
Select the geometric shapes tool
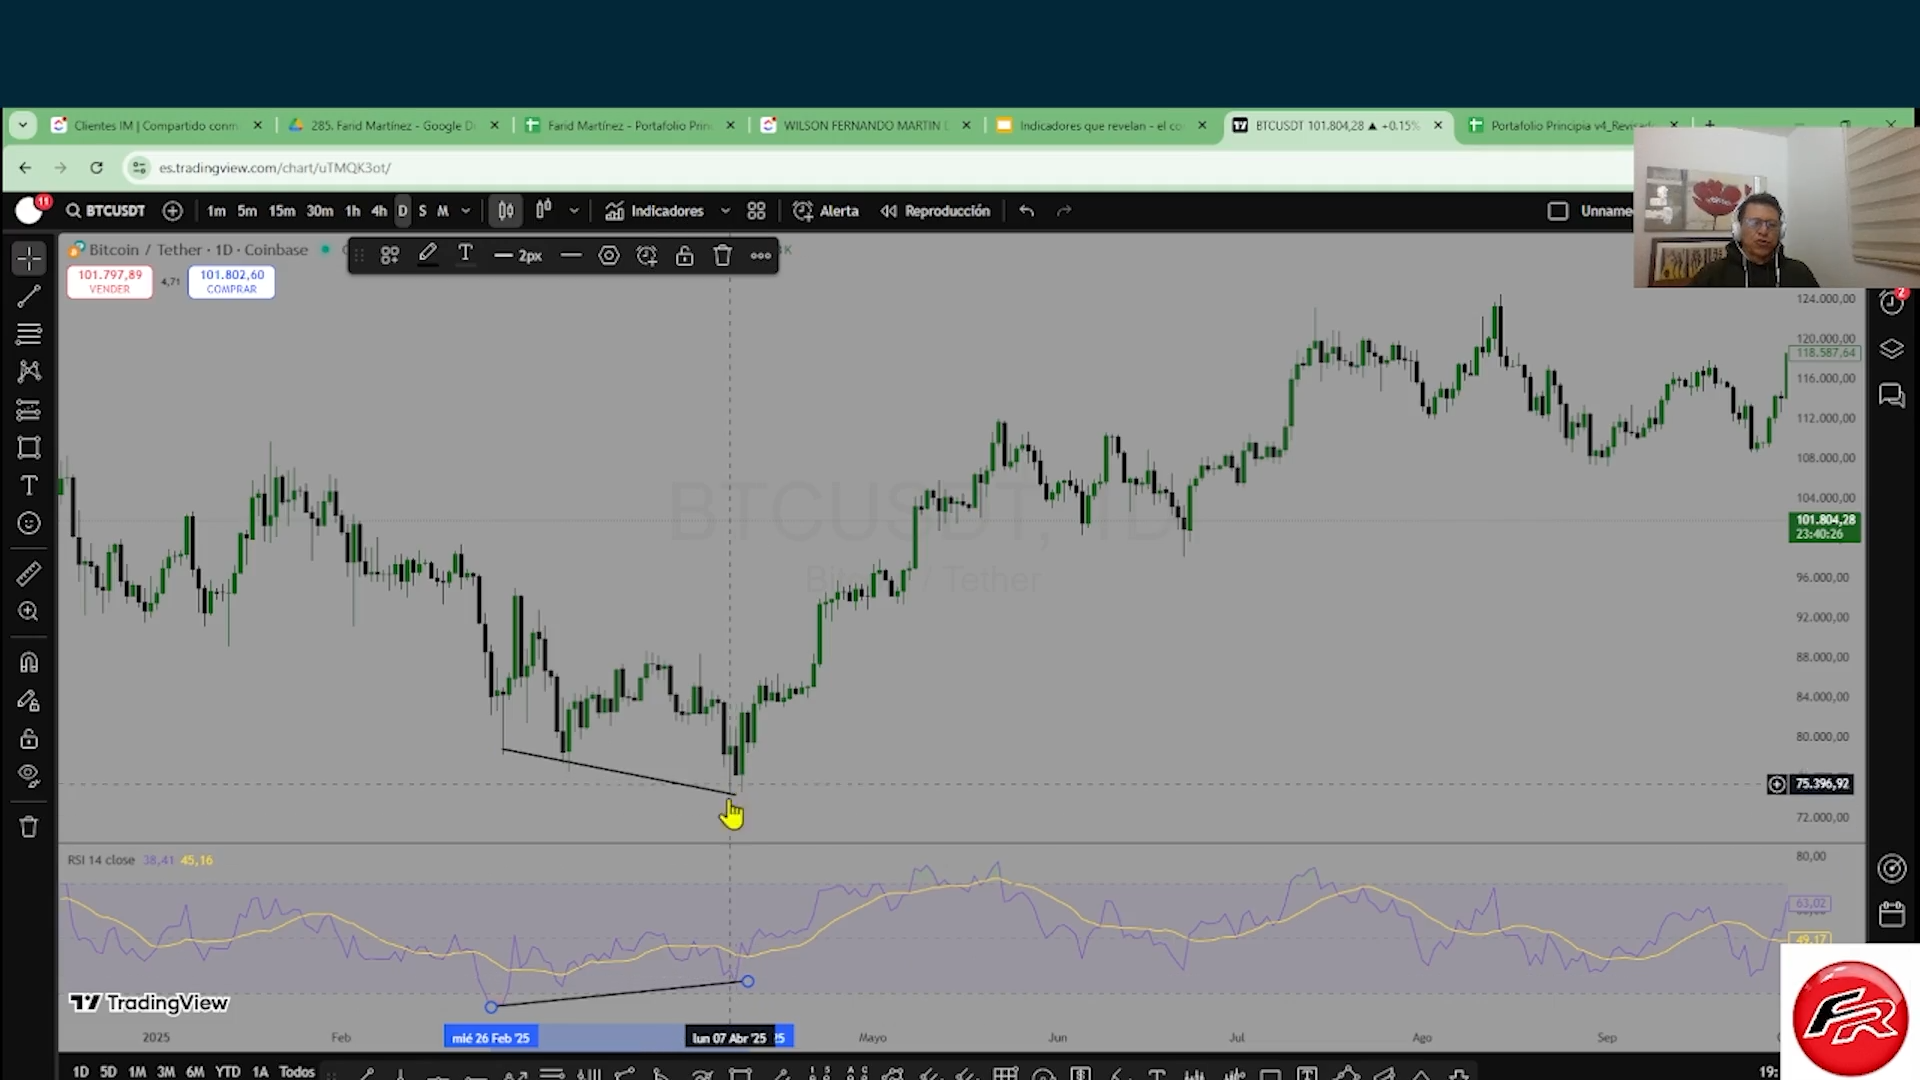pyautogui.click(x=29, y=448)
